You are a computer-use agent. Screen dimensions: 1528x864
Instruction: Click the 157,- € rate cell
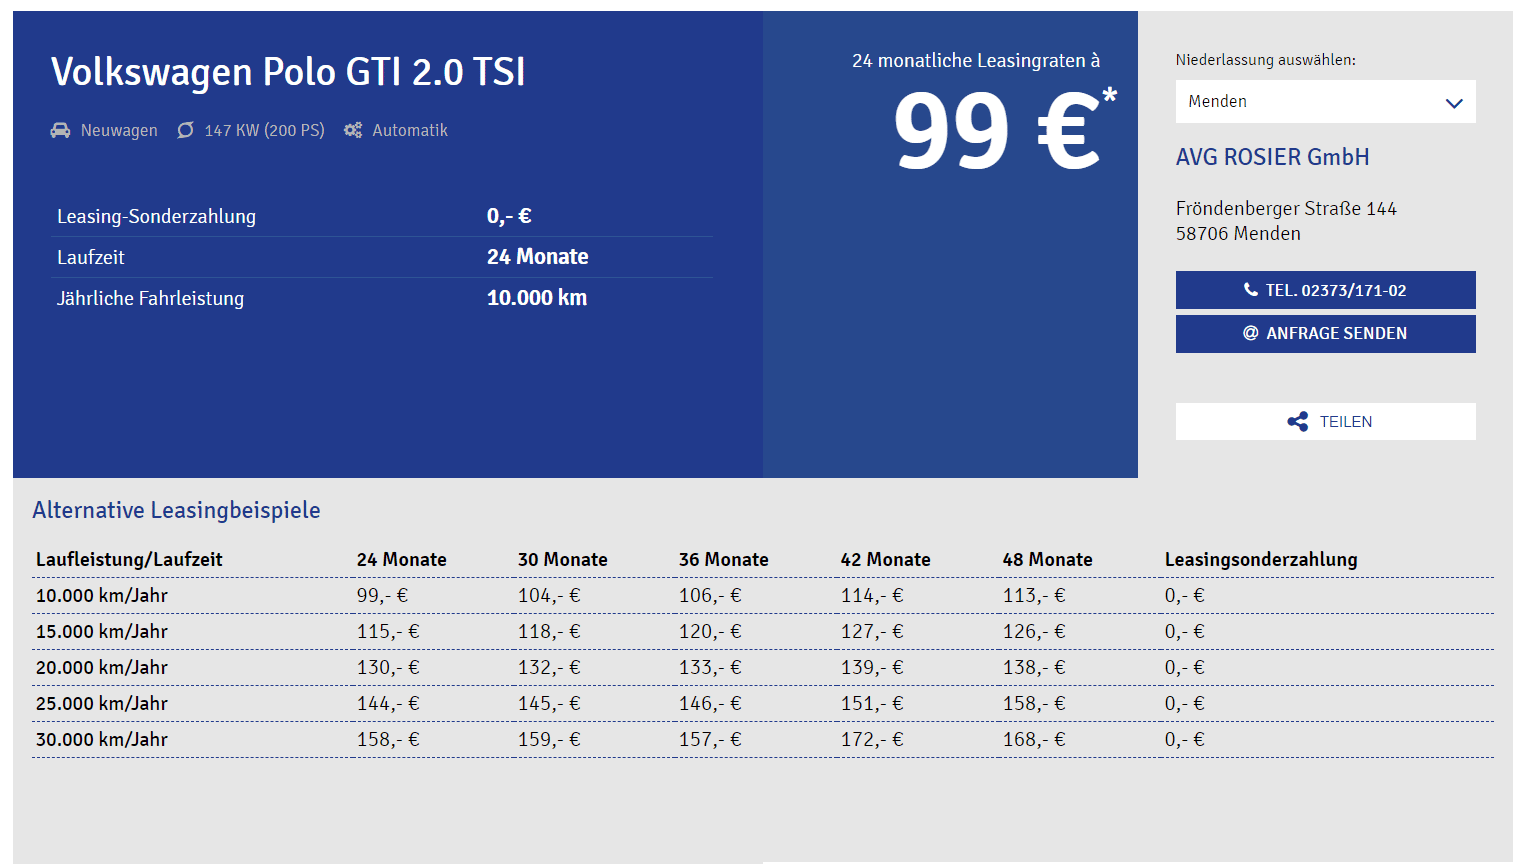coord(710,740)
